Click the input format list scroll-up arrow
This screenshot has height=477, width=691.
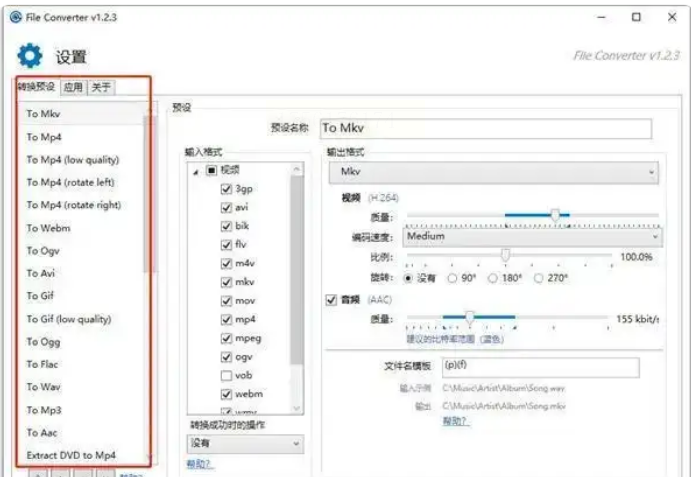297,169
